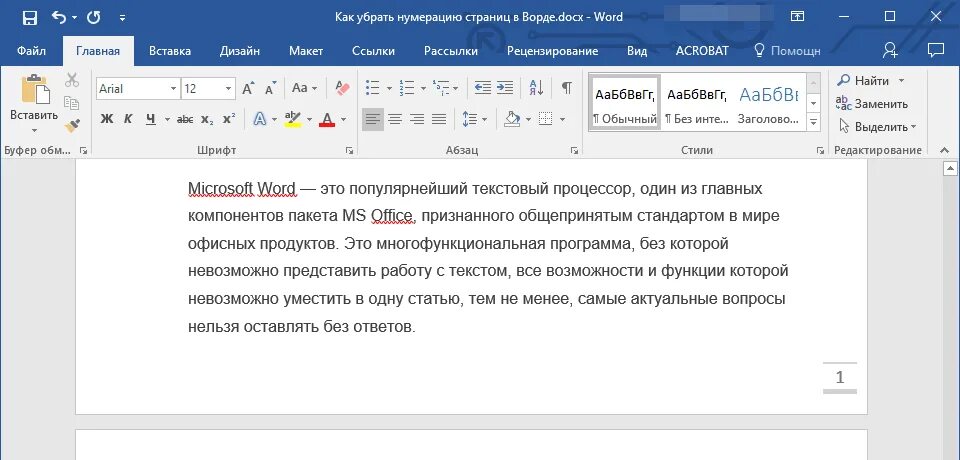Viewport: 960px width, 460px height.
Task: Toggle bold Ж formatting
Action: click(107, 119)
